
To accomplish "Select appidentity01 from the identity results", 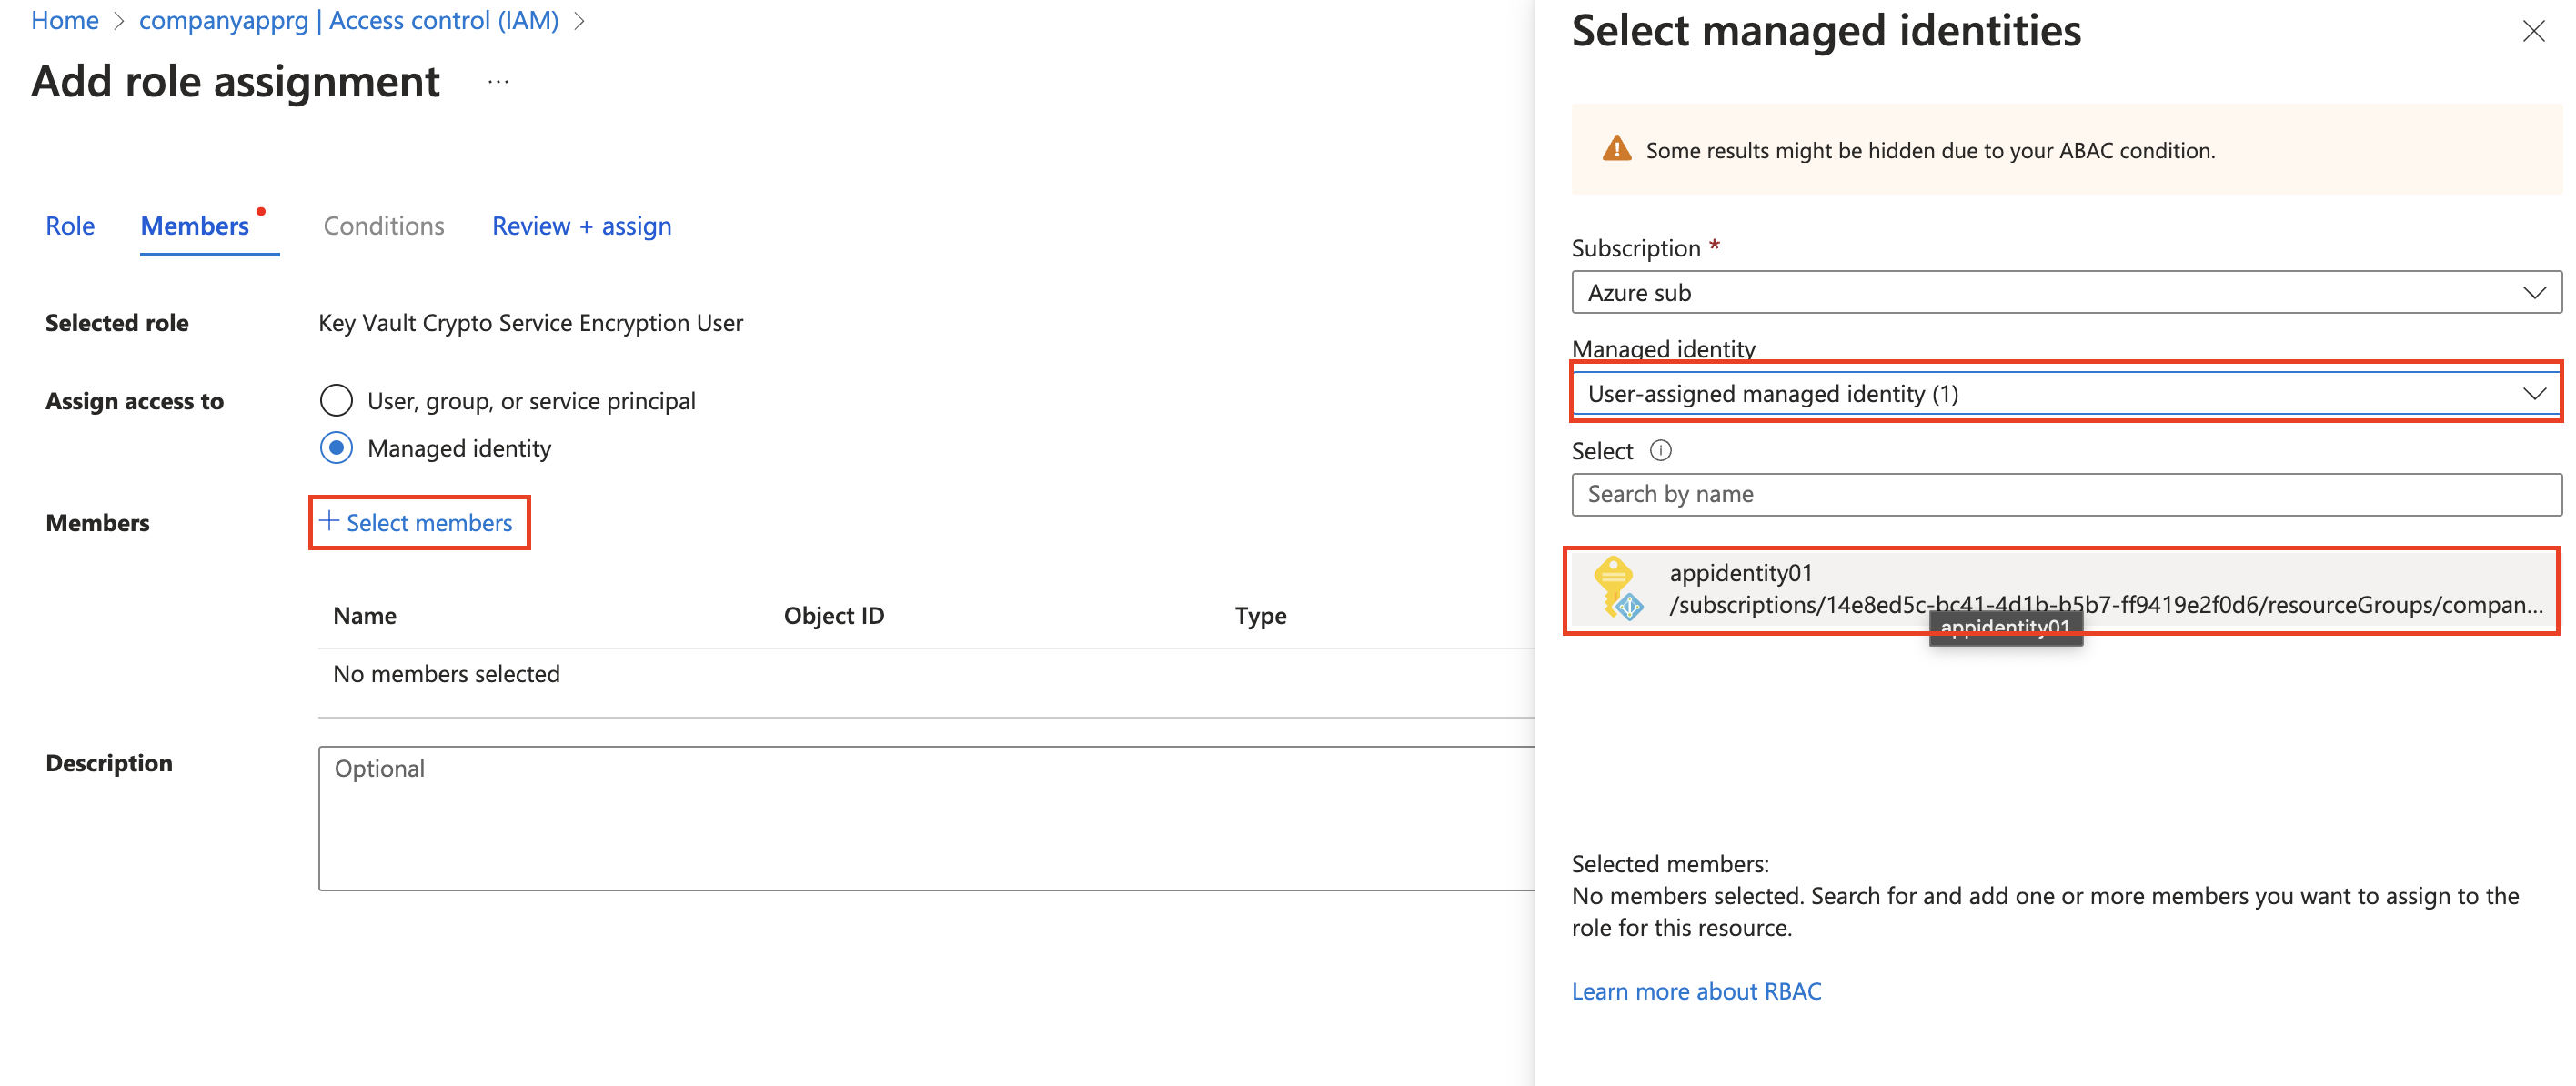I will click(2062, 589).
